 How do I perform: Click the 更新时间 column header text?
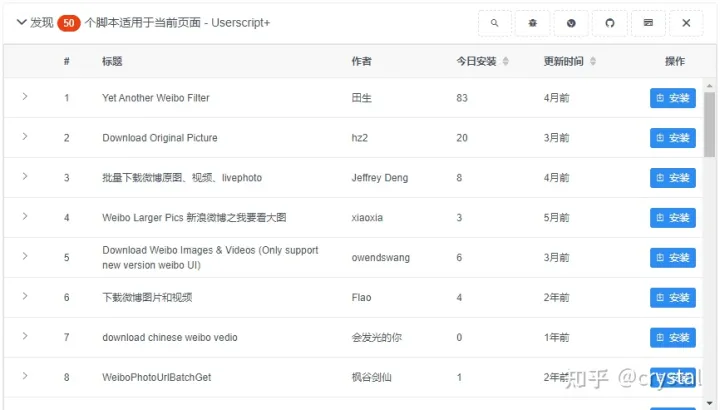pos(563,61)
